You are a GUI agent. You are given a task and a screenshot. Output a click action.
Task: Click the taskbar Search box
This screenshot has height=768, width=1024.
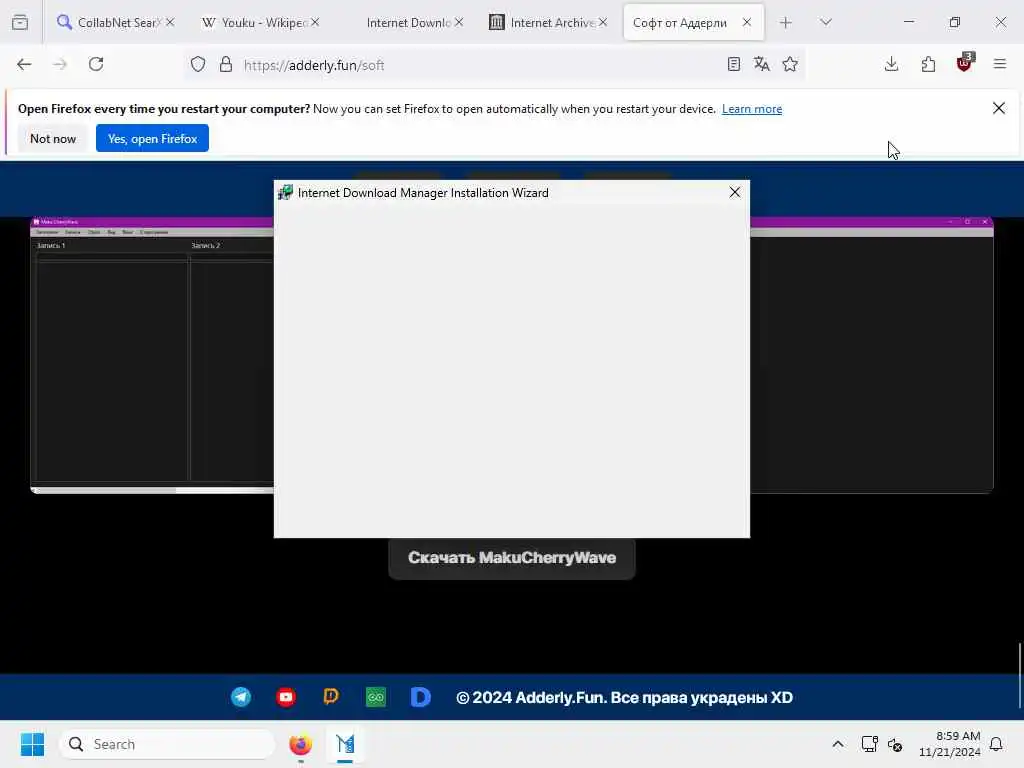(167, 744)
